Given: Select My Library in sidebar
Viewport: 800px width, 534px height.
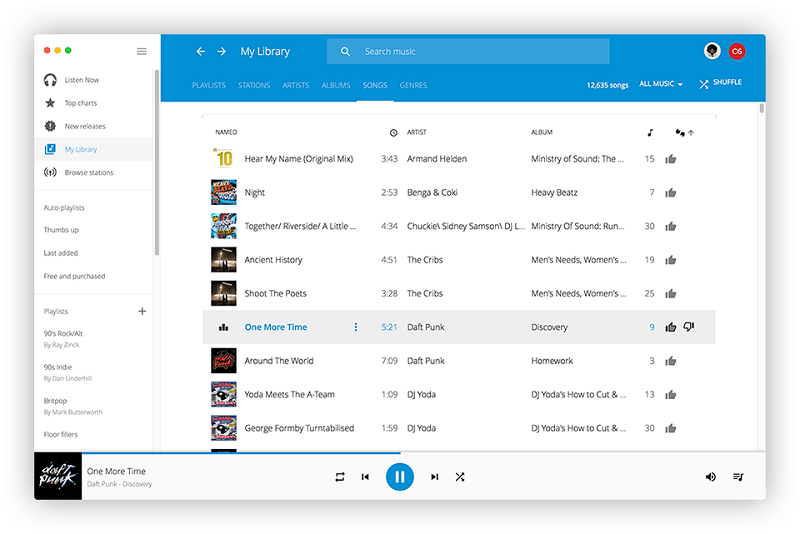Looking at the screenshot, I should click(x=93, y=149).
